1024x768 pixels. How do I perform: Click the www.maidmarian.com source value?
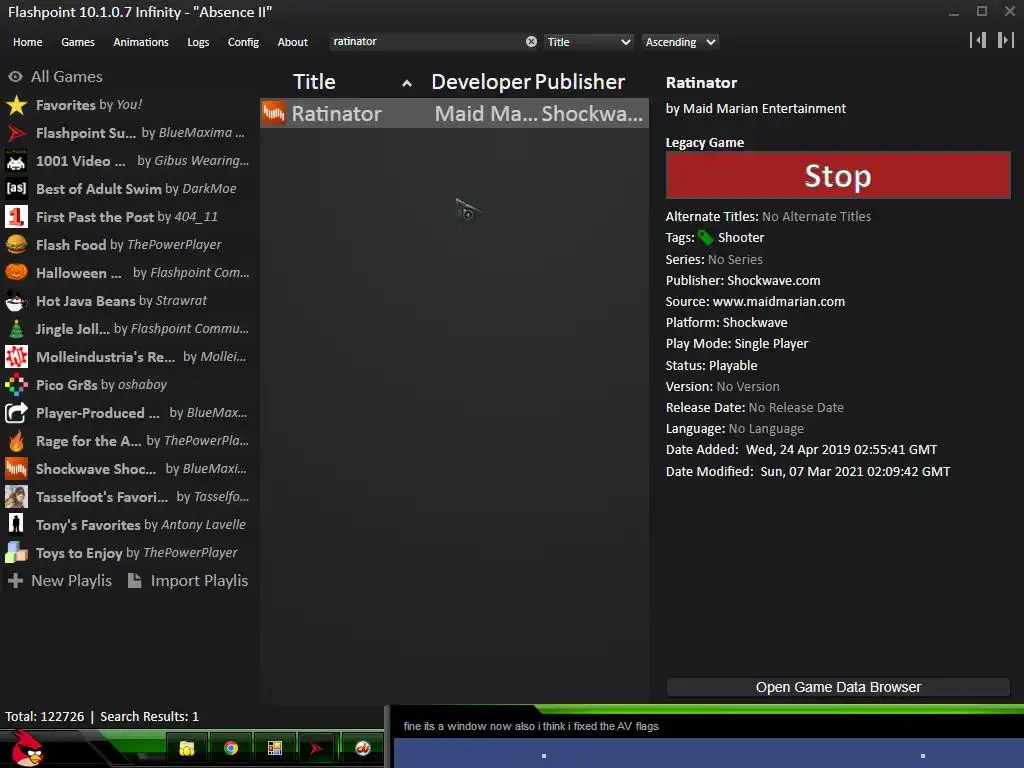[778, 302]
